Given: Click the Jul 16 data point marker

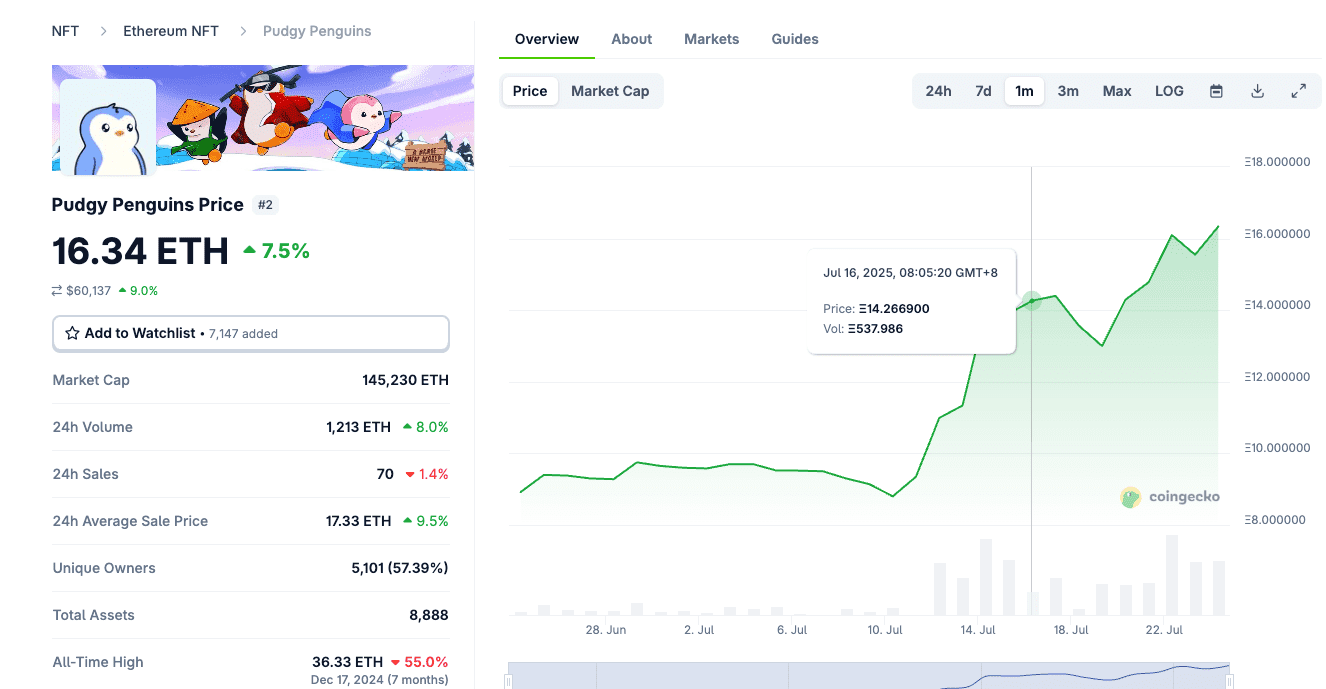Looking at the screenshot, I should pyautogui.click(x=1032, y=300).
